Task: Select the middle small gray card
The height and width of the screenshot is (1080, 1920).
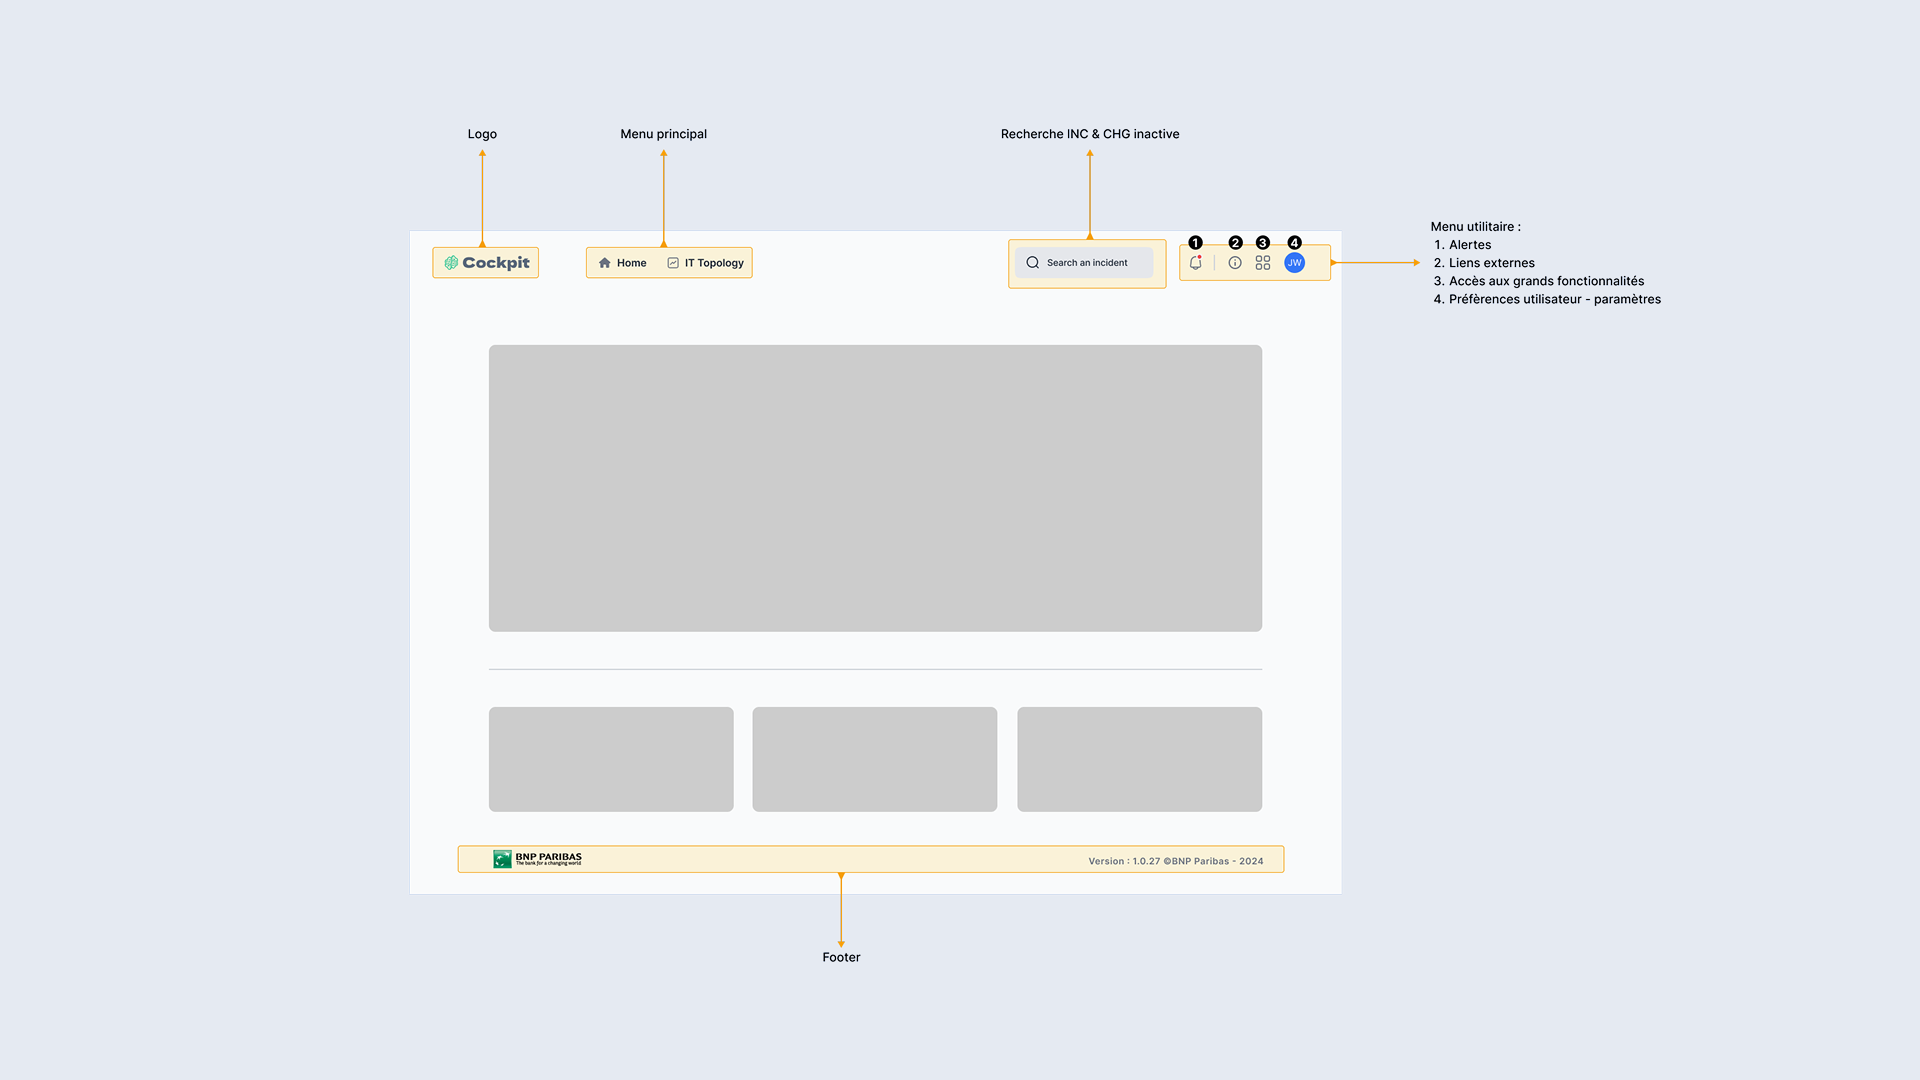Action: click(x=875, y=759)
